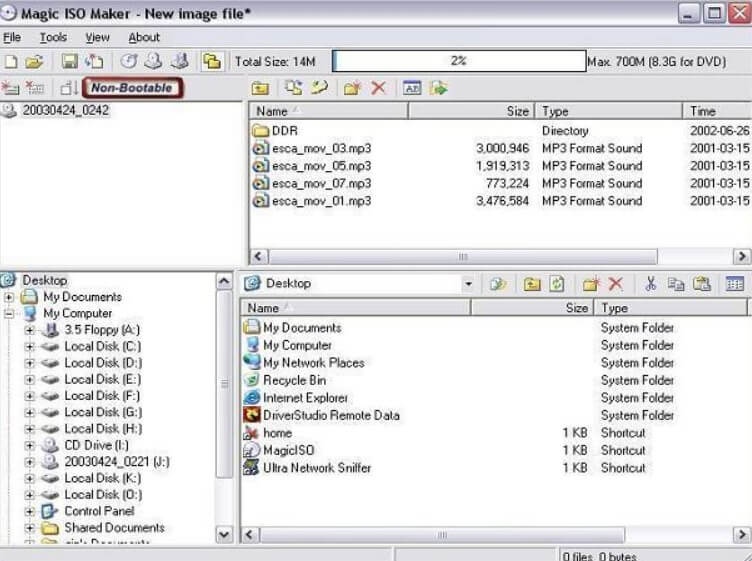Viewport: 752px width, 561px height.
Task: Create a new folder in the image pane
Action: [352, 88]
